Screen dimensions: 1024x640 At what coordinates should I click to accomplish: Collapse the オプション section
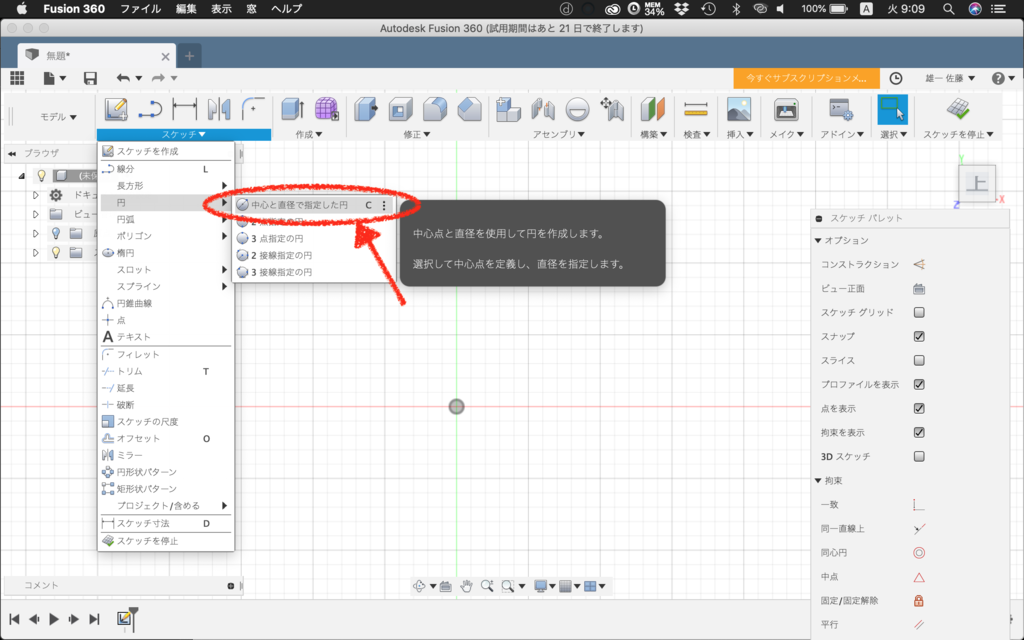818,240
